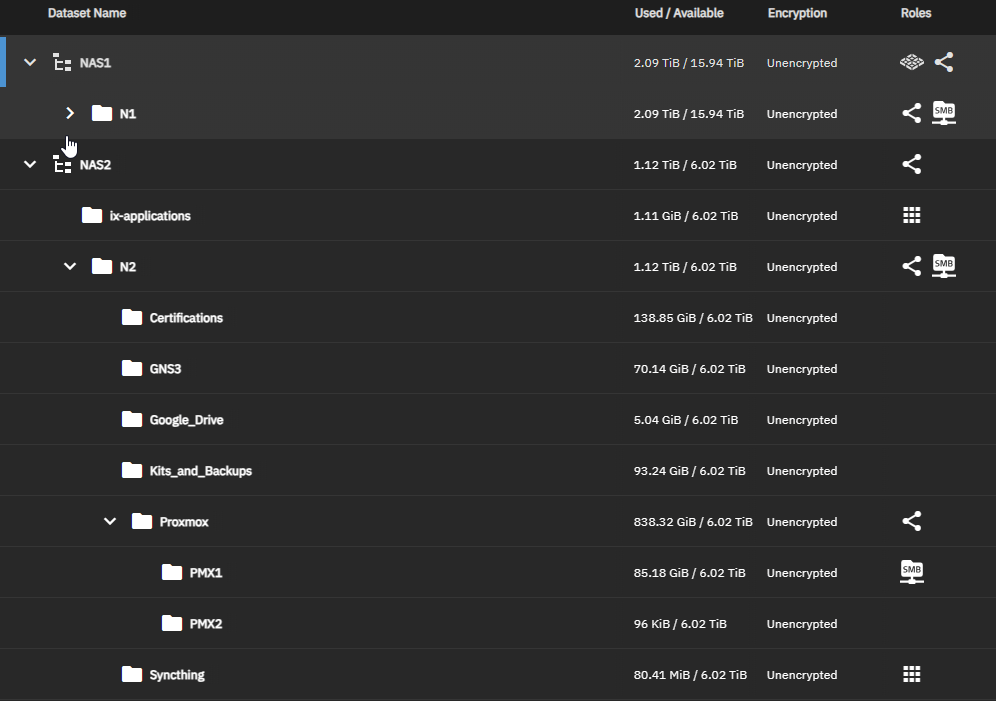Image resolution: width=996 pixels, height=701 pixels.
Task: Click the 5.04 GiB / 6.02 TiB value
Action: (686, 420)
